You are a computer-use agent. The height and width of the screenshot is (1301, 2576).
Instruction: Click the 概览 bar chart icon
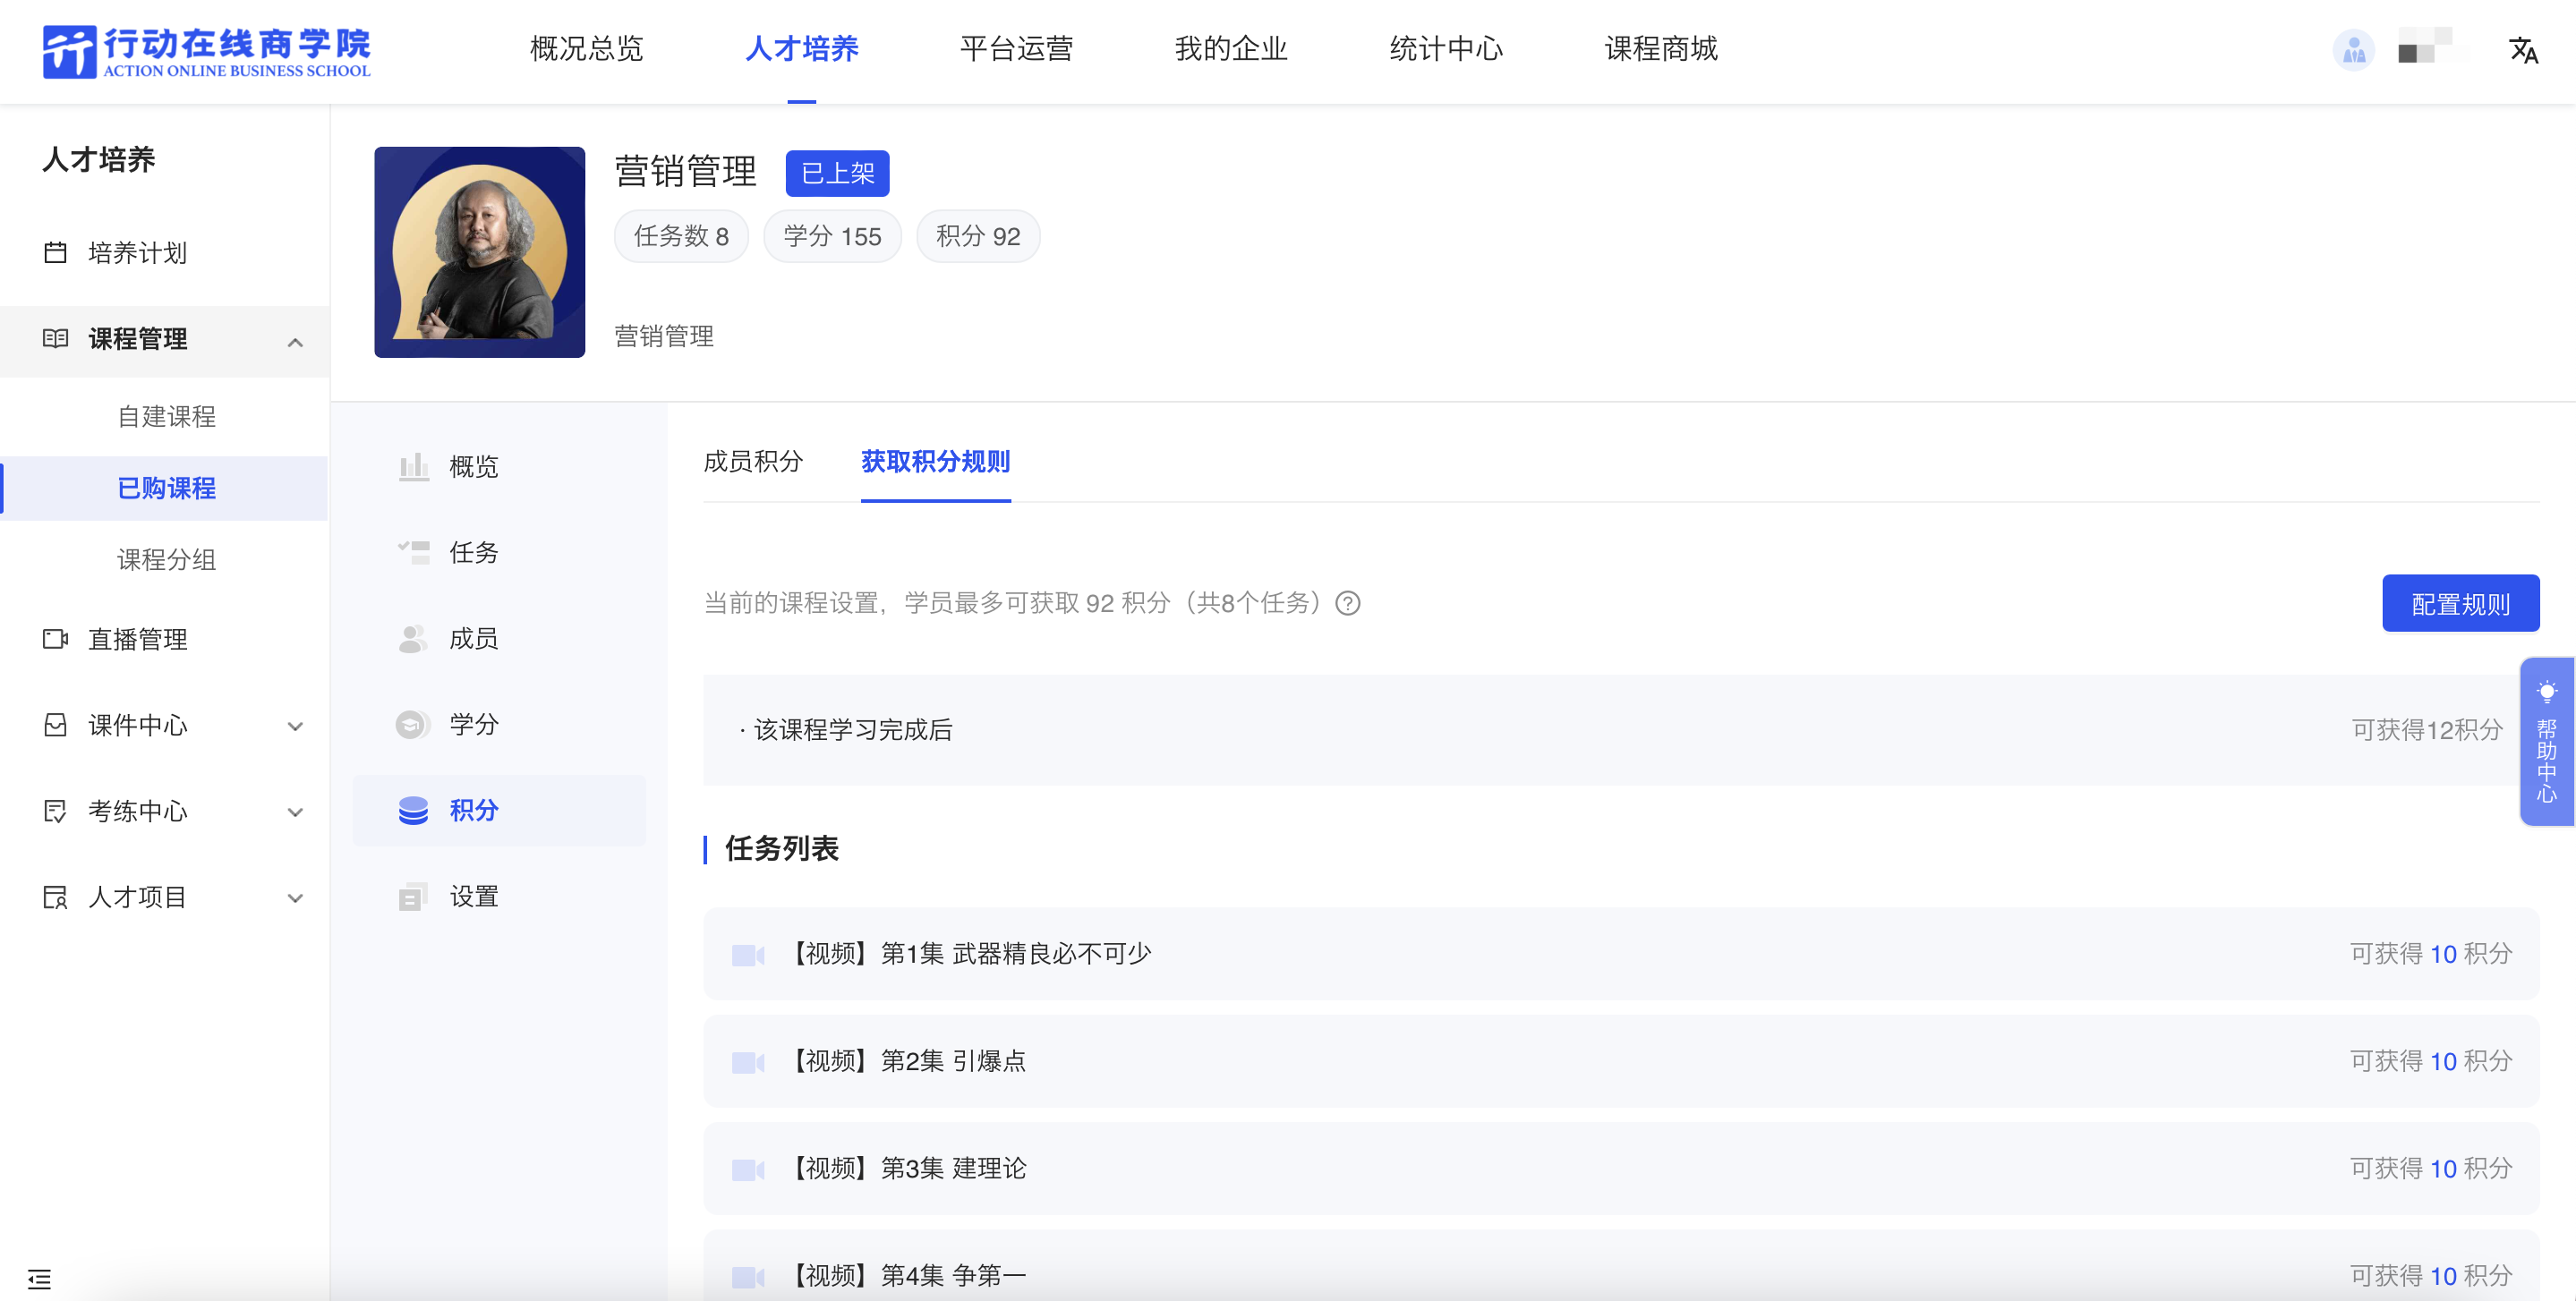tap(413, 466)
